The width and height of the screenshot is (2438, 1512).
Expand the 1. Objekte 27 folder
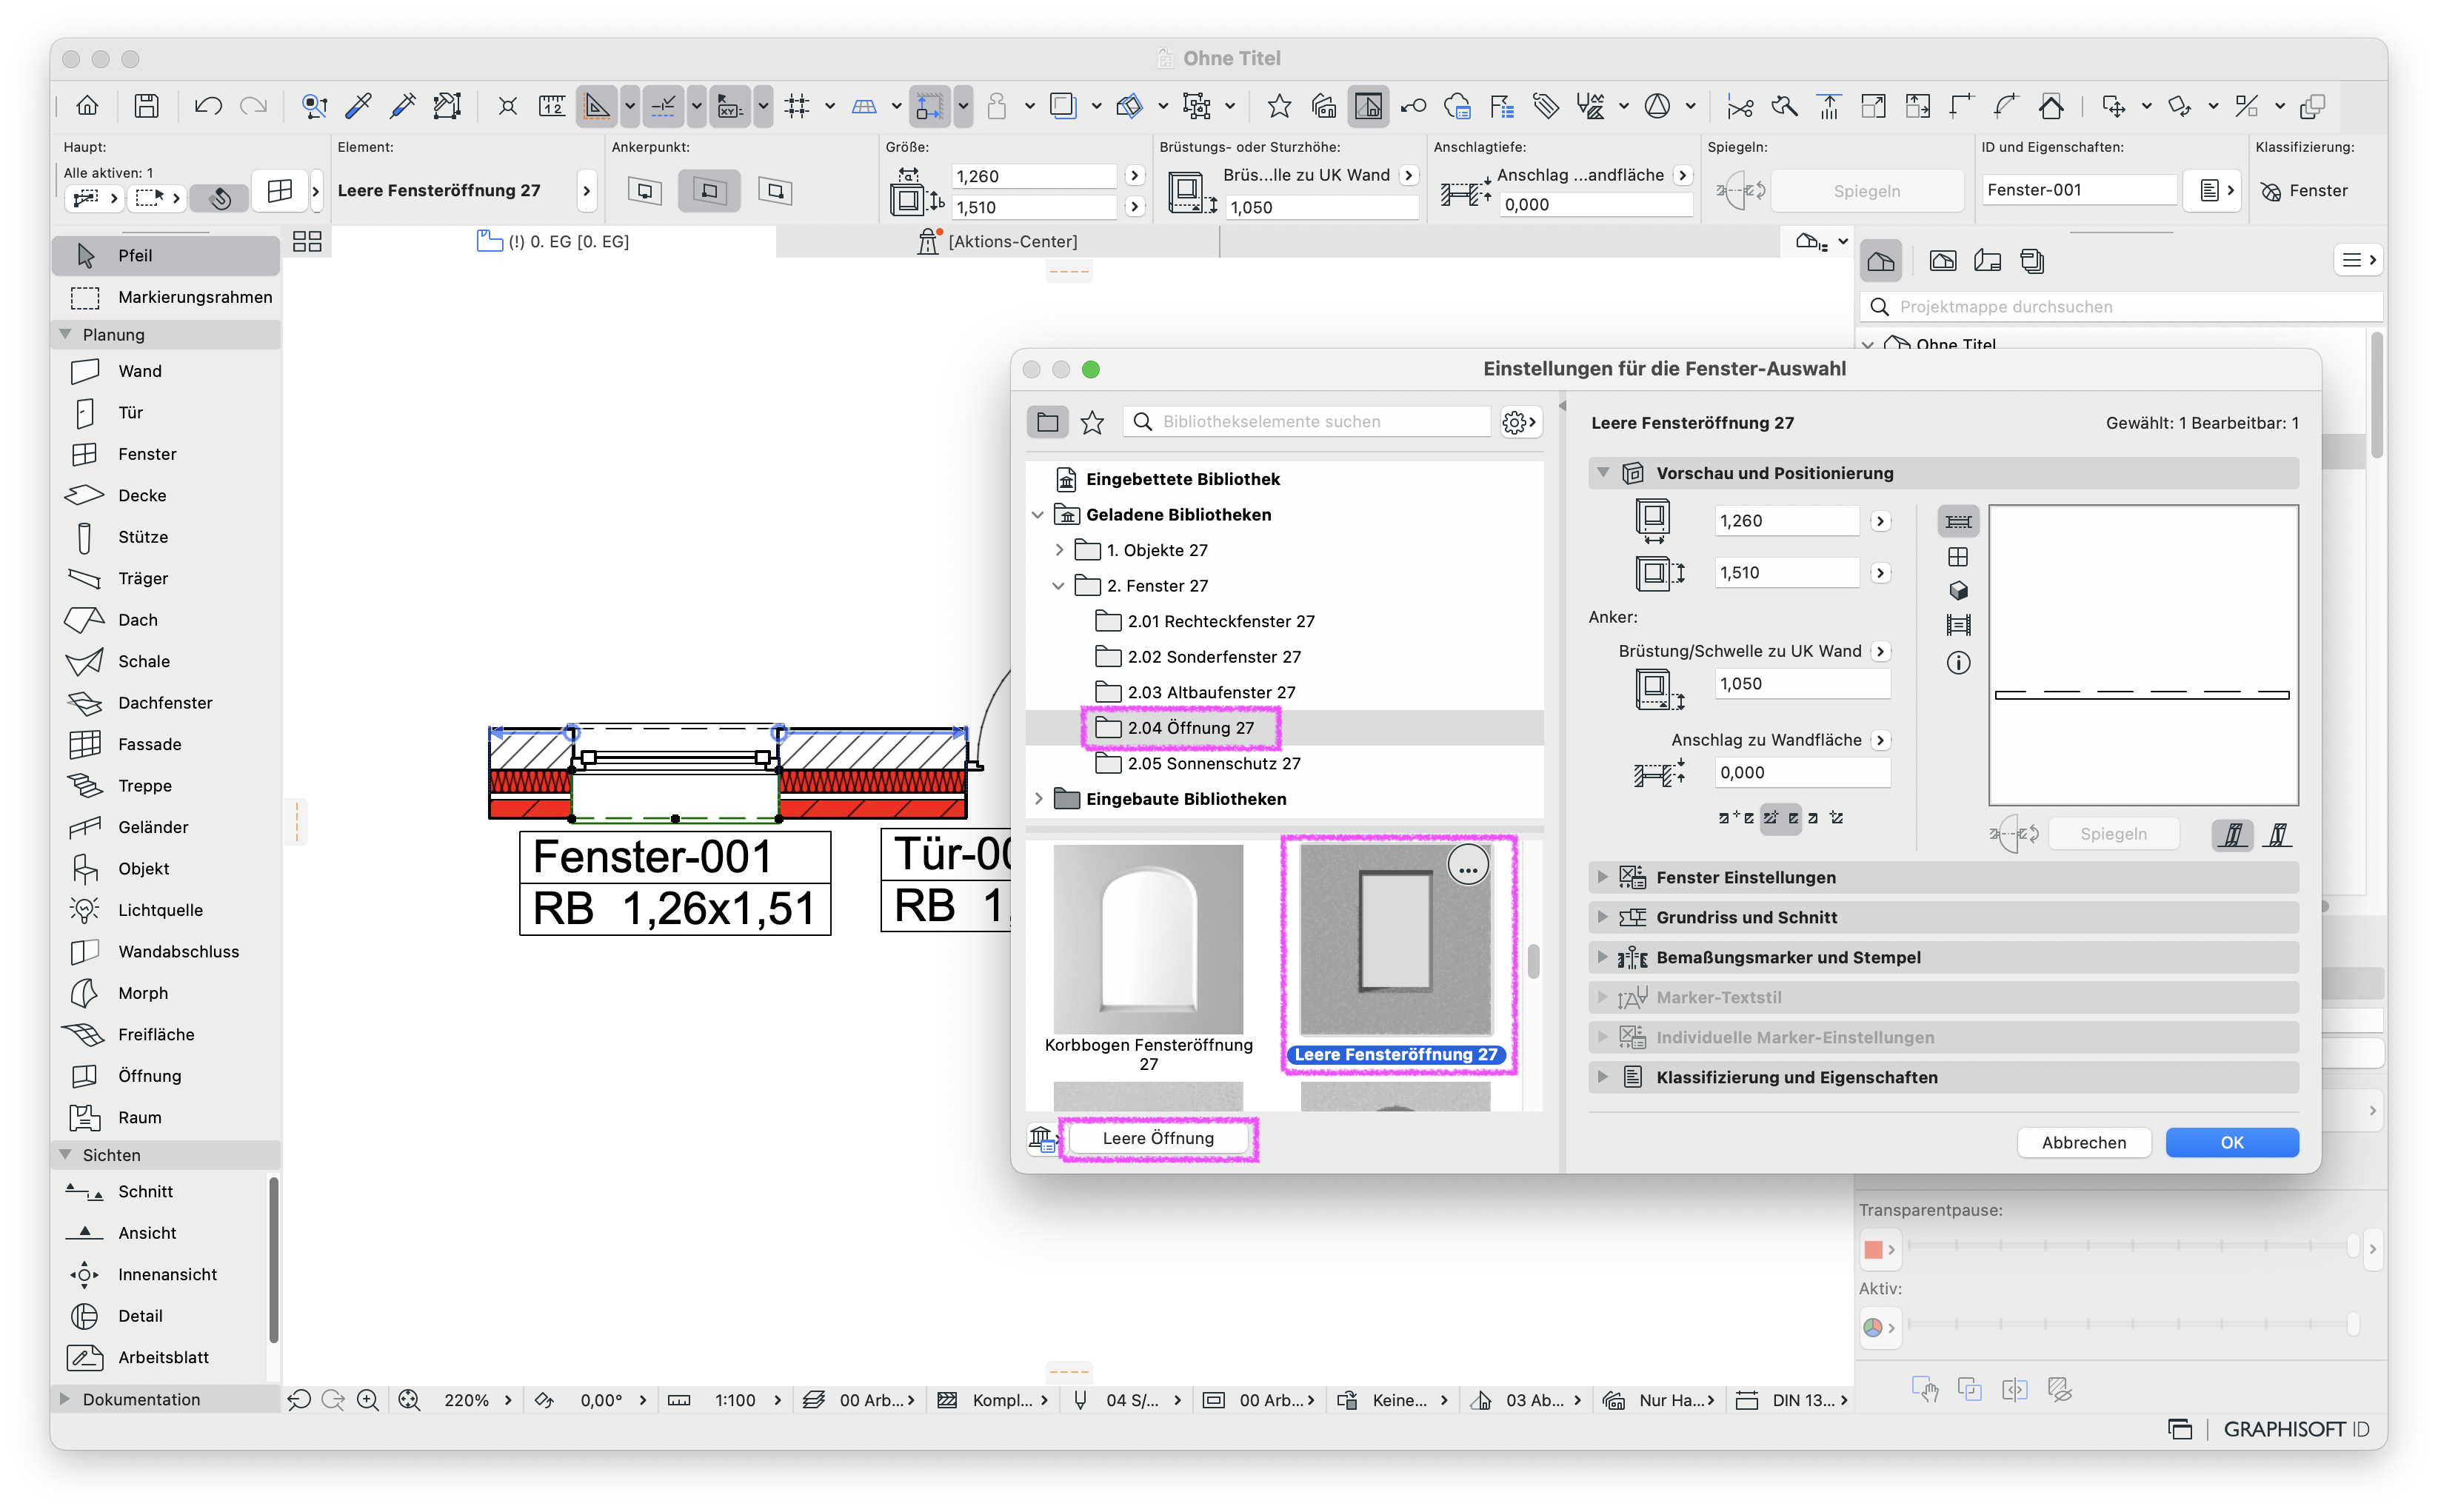(x=1059, y=550)
